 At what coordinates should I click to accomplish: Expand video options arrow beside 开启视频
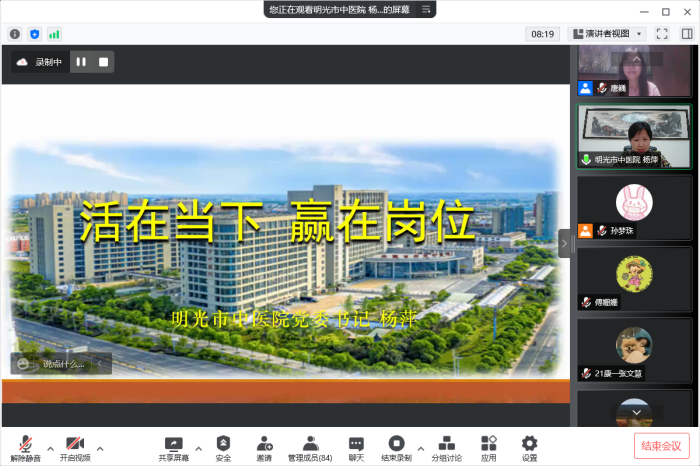99,447
